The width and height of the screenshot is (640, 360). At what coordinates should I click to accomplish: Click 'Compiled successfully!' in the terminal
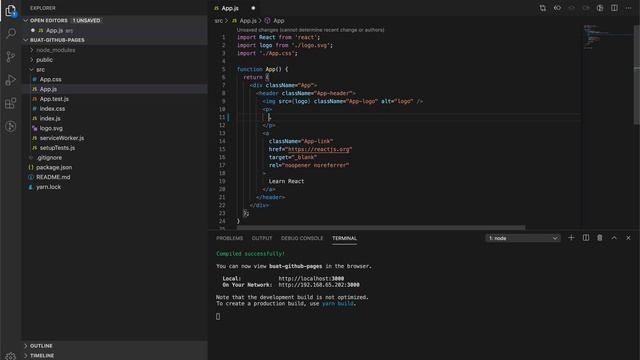coord(250,253)
